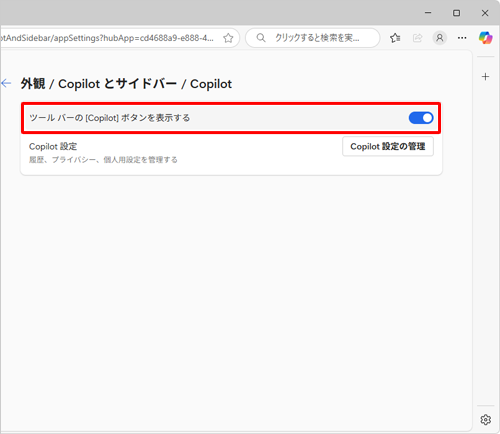Open Settings and more ellipsis menu
The height and width of the screenshot is (434, 500).
462,38
